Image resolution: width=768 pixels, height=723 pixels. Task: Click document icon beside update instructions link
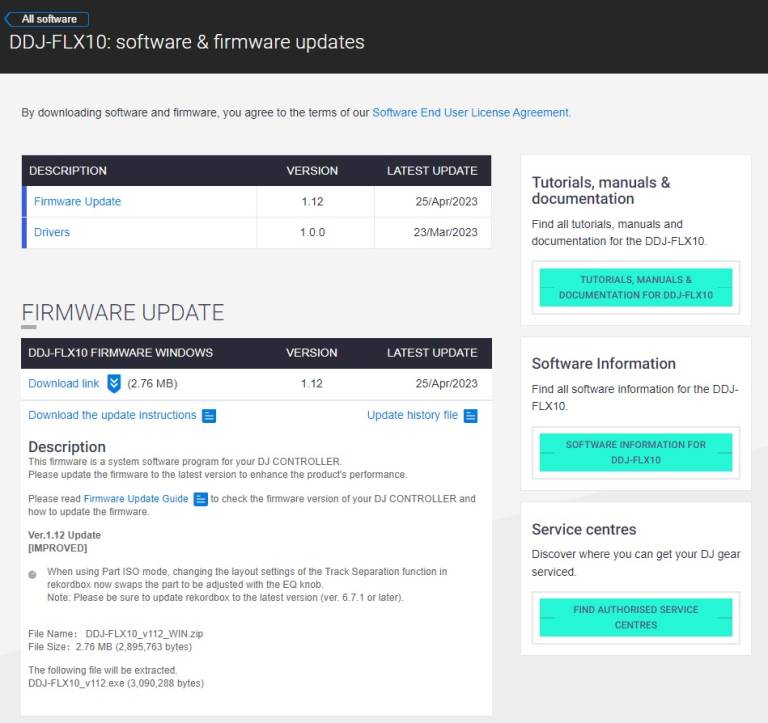[209, 416]
